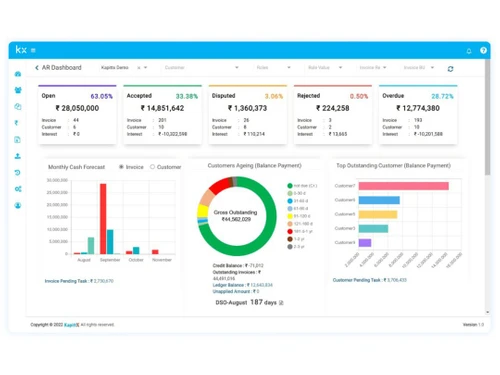Open the Accepted status card
The width and height of the screenshot is (500, 375).
click(162, 115)
